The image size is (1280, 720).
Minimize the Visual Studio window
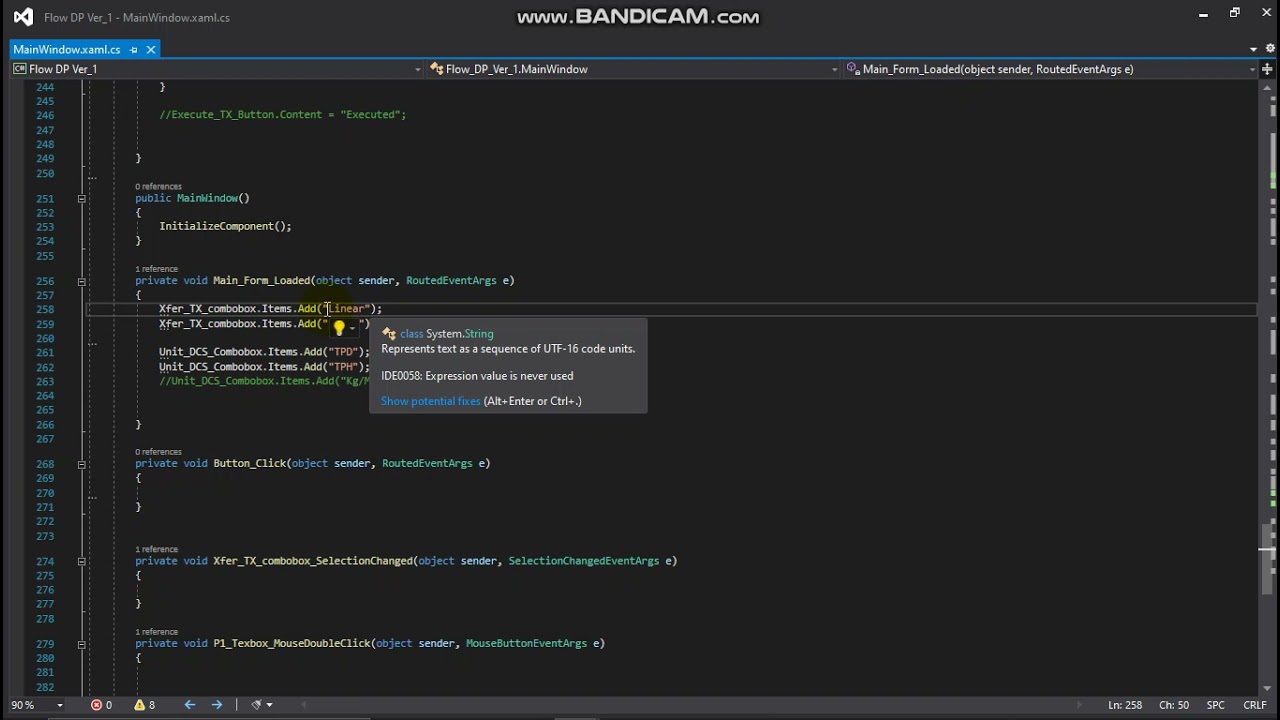[x=1203, y=14]
